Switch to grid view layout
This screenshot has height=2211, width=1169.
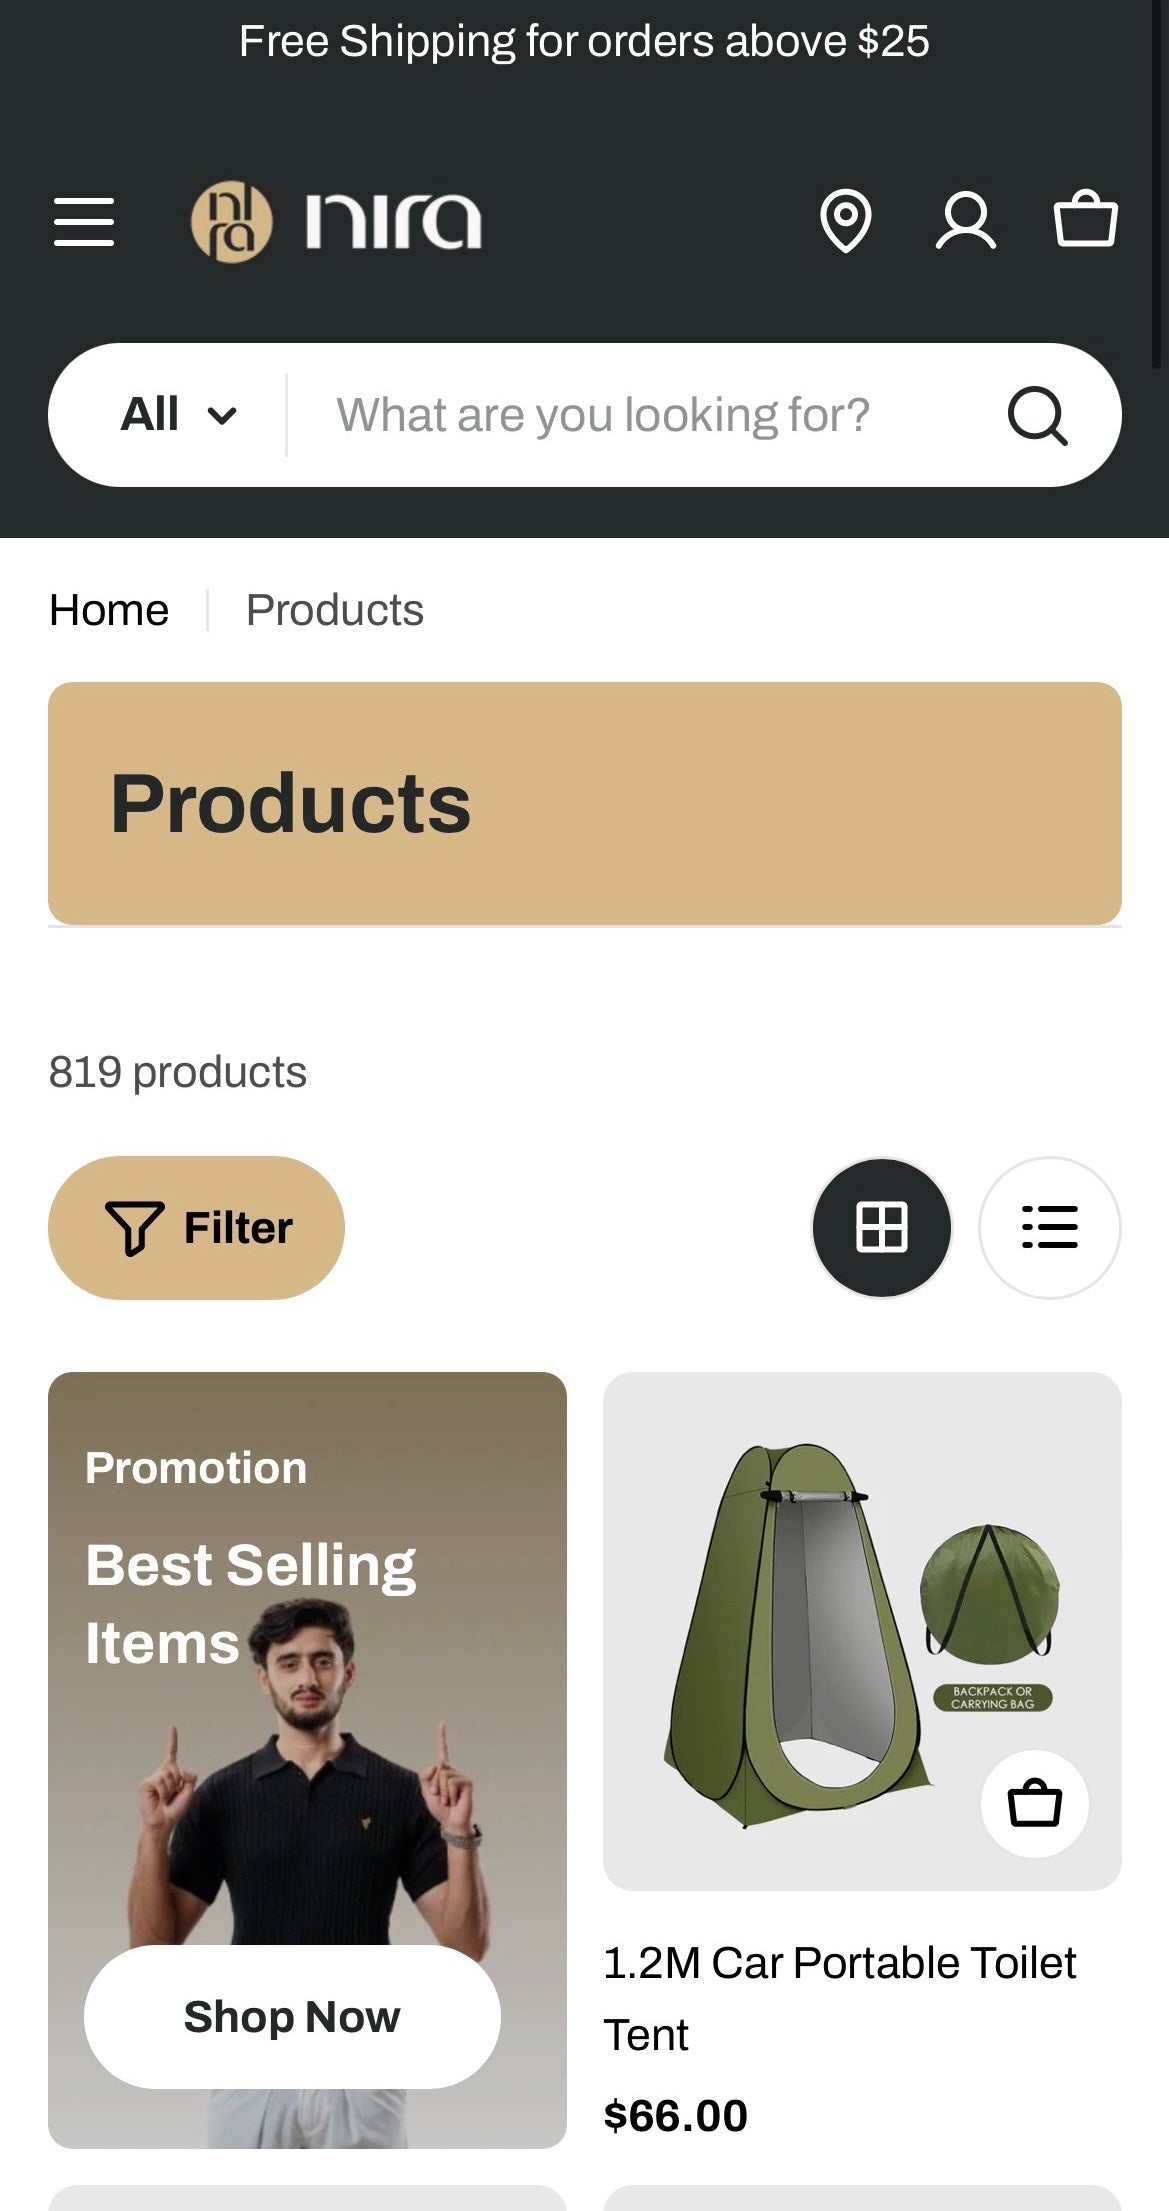(881, 1227)
